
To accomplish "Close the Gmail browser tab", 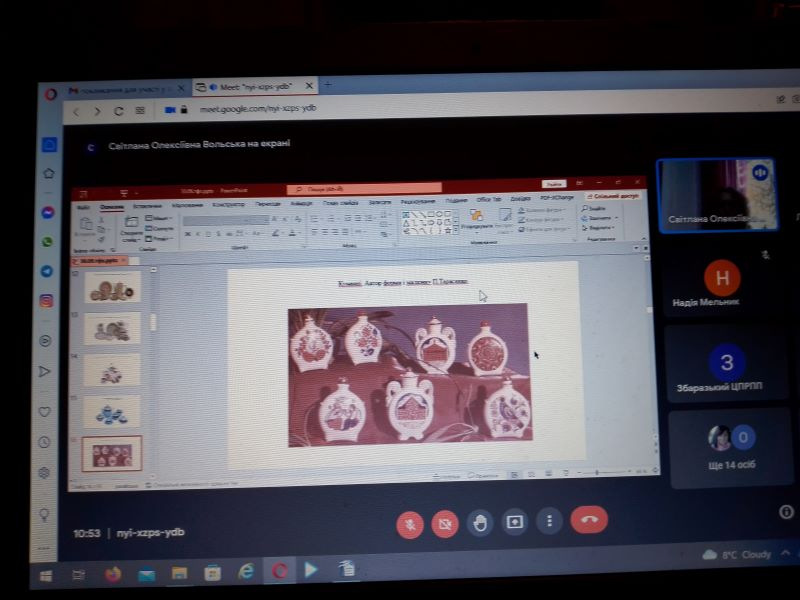I will 181,88.
